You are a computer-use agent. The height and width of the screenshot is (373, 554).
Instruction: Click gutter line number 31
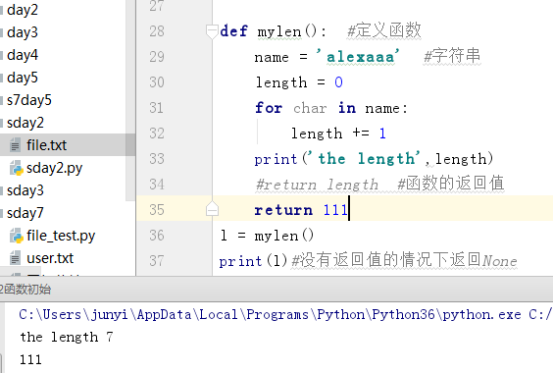(157, 108)
